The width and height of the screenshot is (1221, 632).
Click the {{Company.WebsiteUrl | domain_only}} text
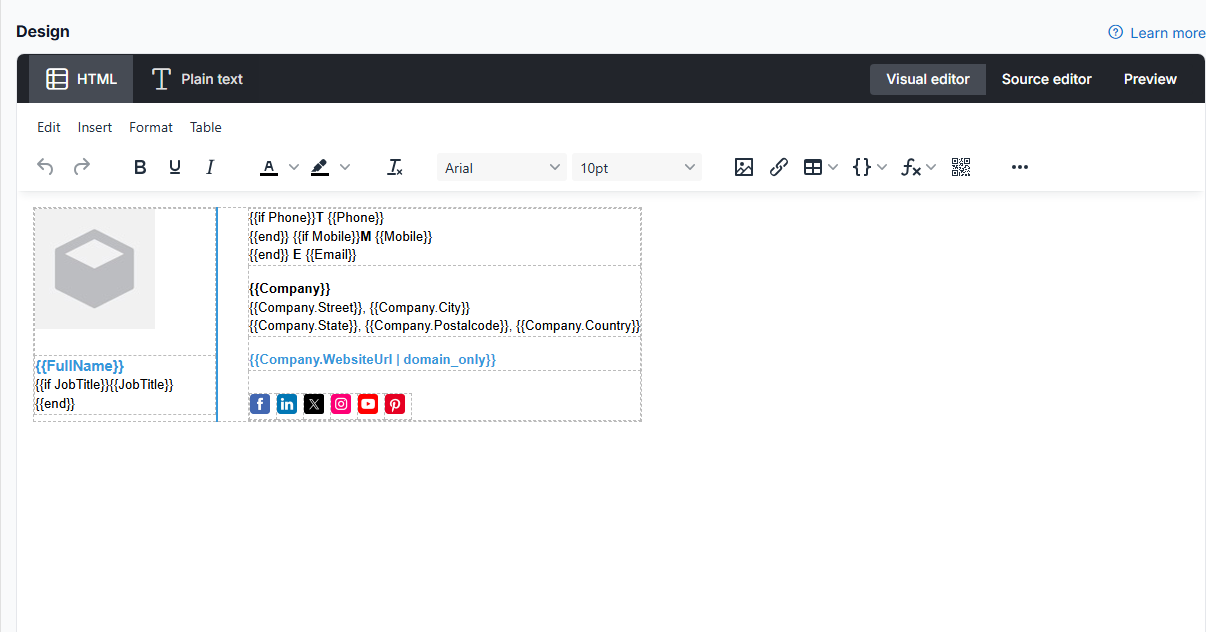(372, 359)
